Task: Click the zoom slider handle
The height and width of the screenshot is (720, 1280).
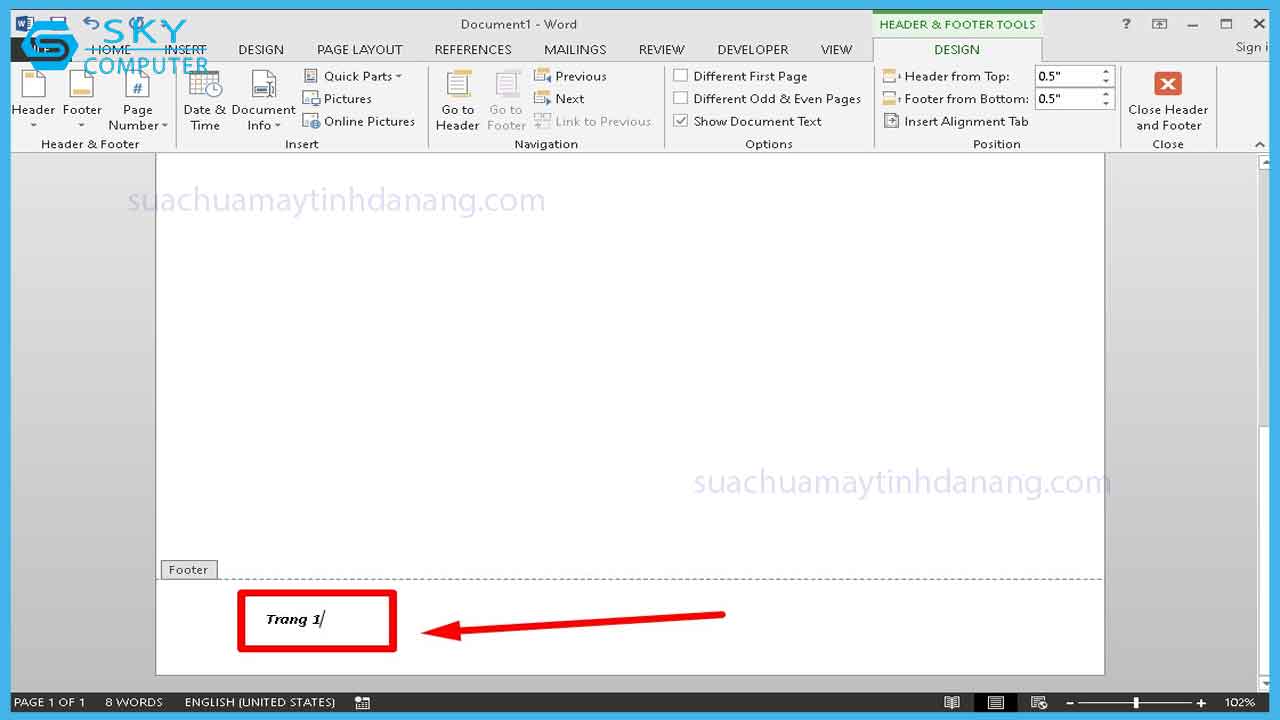Action: [1136, 702]
